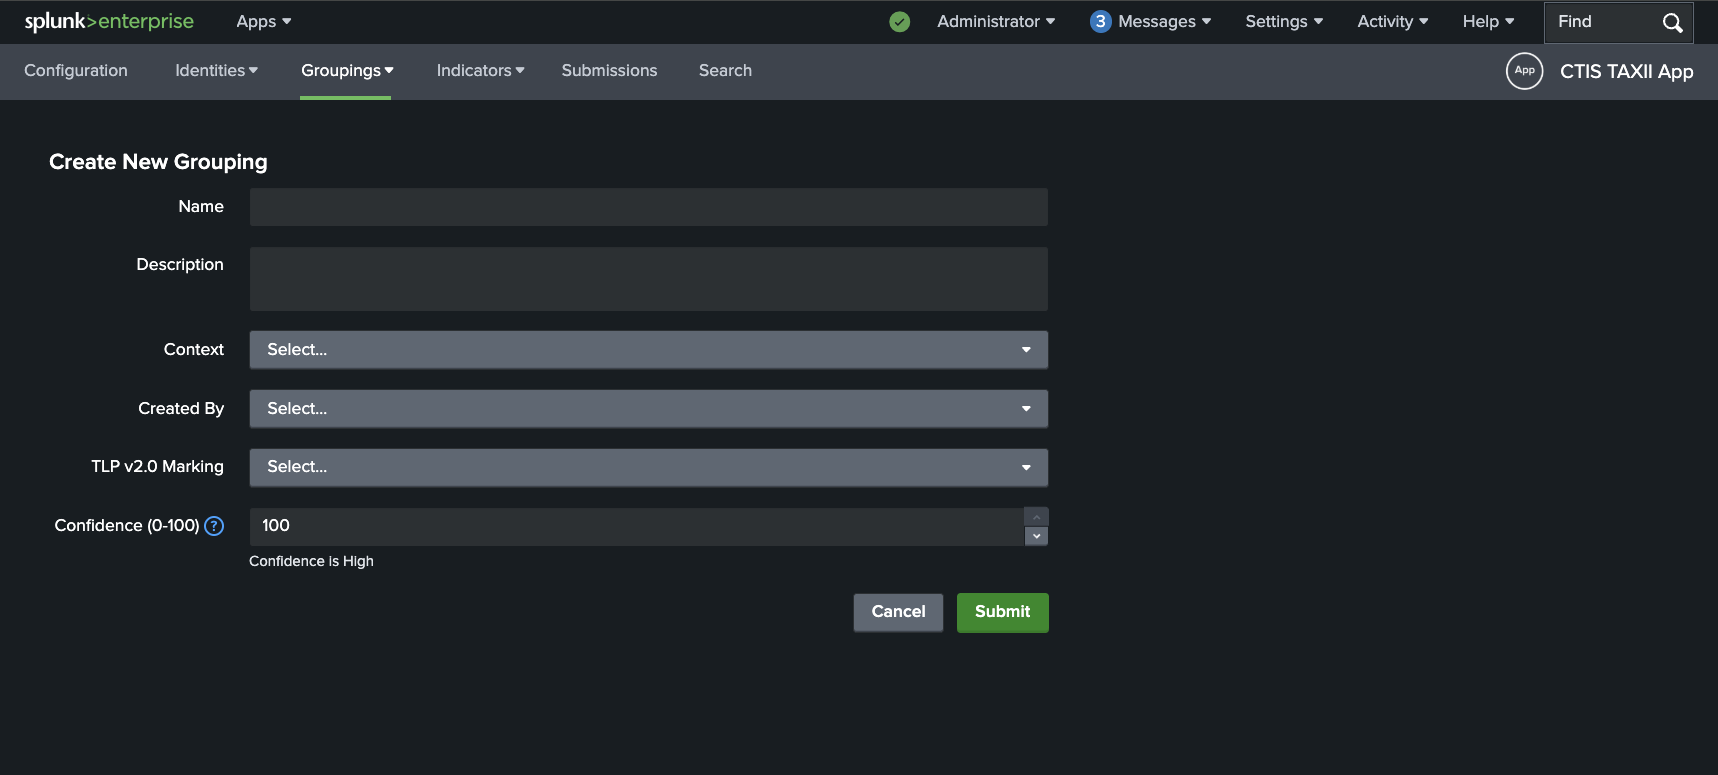Click the blue Messages count badge
Viewport: 1718px width, 775px height.
point(1100,22)
